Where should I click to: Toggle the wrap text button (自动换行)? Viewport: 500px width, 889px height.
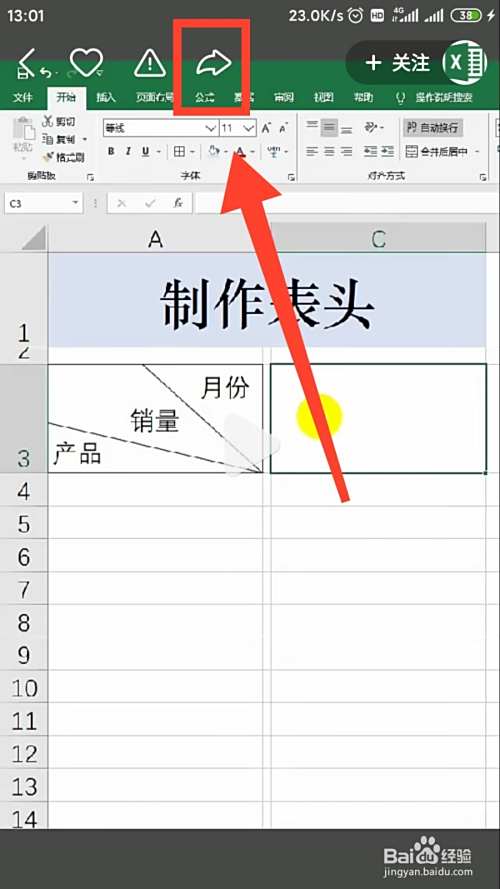point(433,128)
